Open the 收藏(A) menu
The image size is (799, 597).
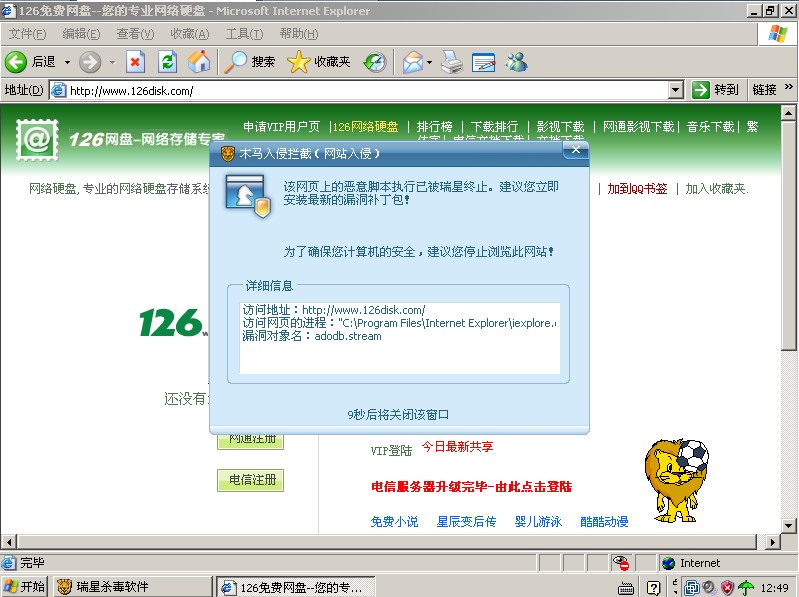tap(190, 34)
